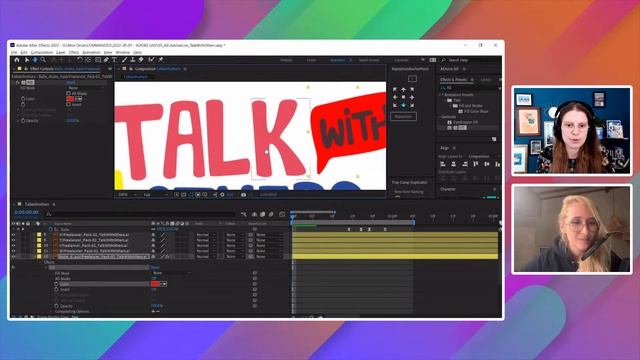Open the File menu

coord(14,53)
